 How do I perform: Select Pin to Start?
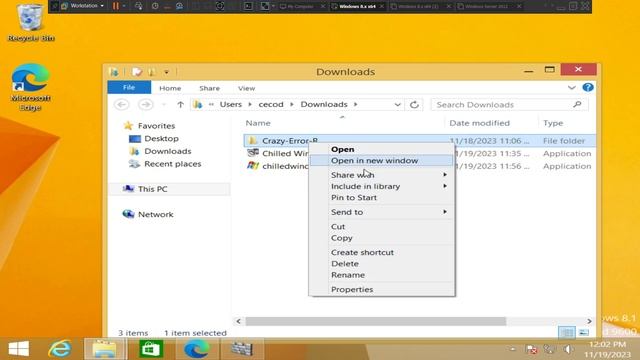[382, 198]
